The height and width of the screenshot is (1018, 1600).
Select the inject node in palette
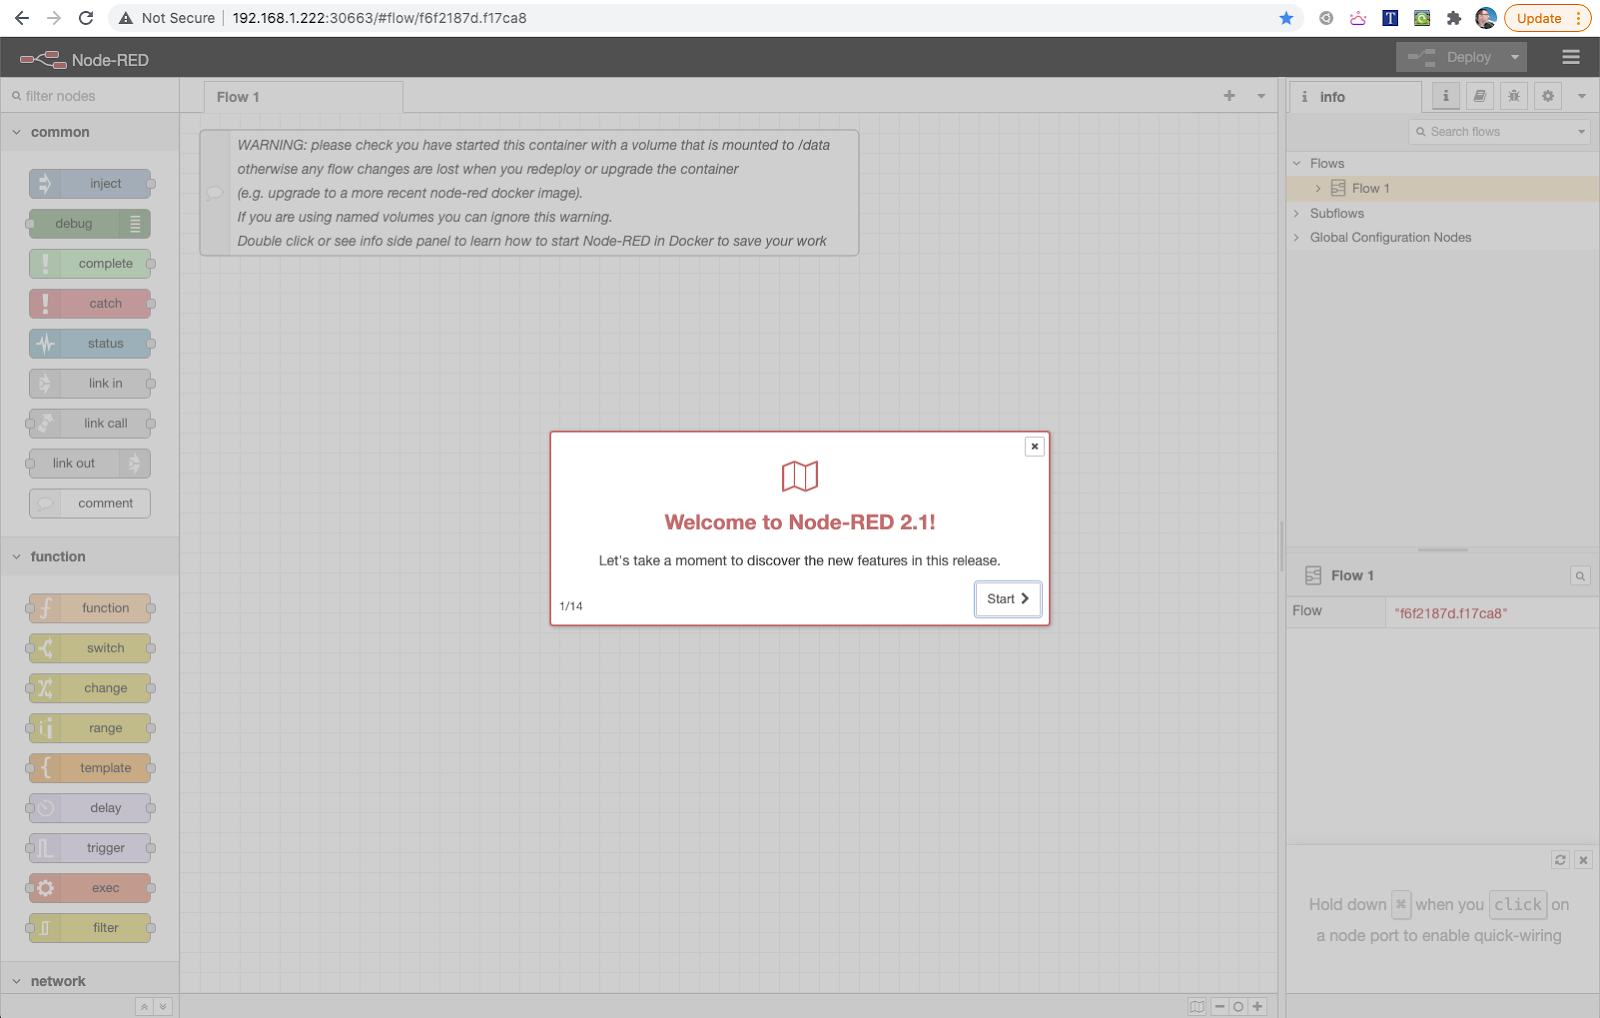tap(90, 184)
